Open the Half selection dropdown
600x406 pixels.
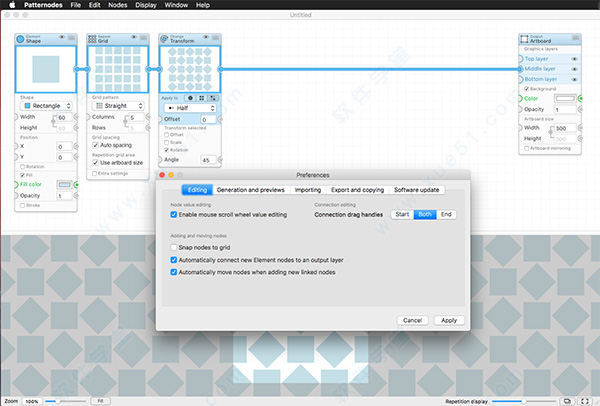(x=190, y=108)
